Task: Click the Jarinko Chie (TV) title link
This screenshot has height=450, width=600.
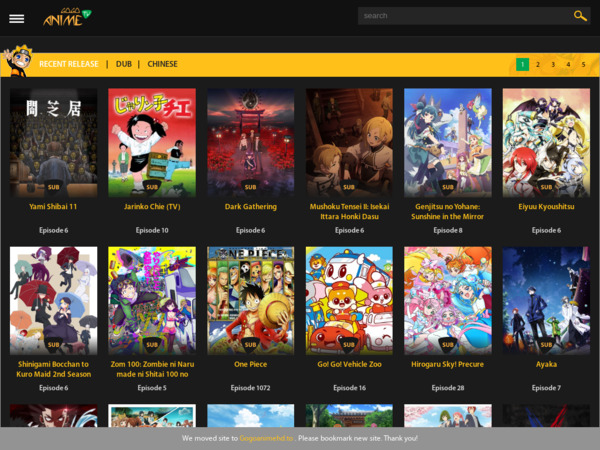Action: (x=152, y=207)
